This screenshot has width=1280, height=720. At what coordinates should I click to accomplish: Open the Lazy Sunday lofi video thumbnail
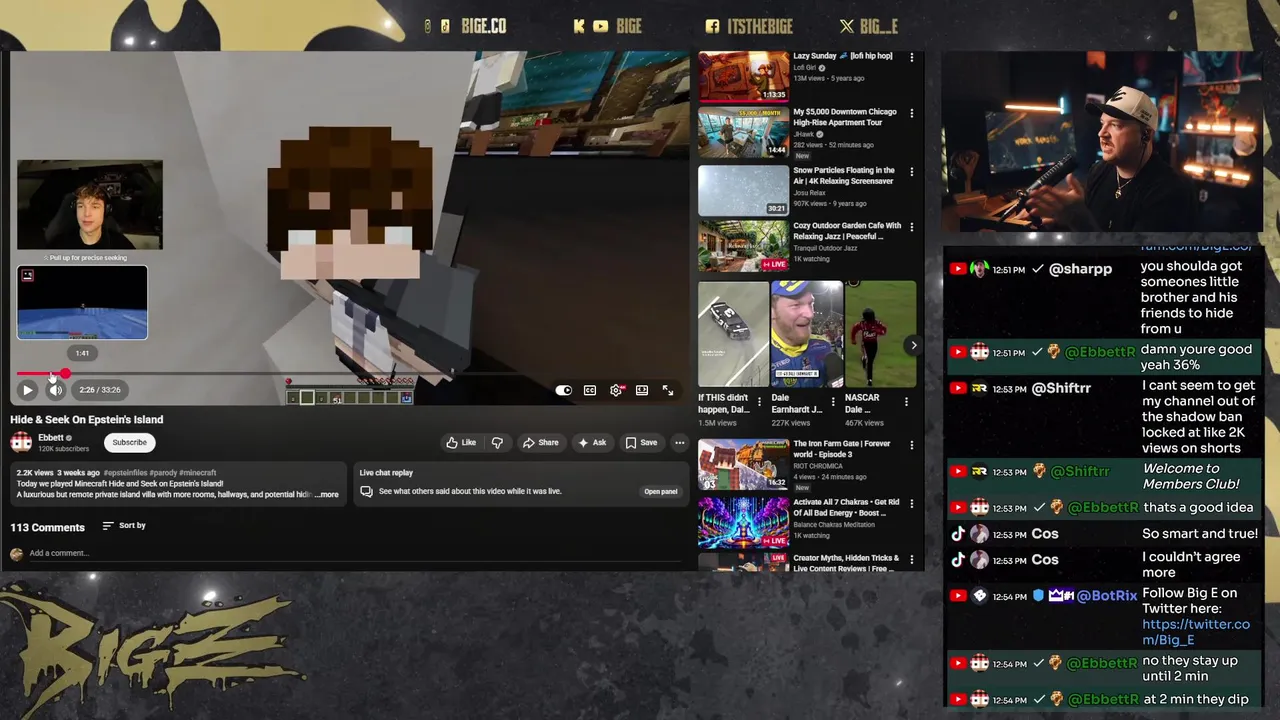click(743, 76)
